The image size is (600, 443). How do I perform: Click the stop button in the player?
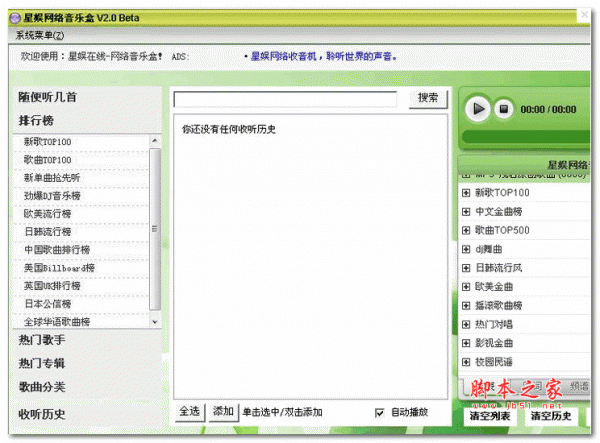[x=504, y=109]
